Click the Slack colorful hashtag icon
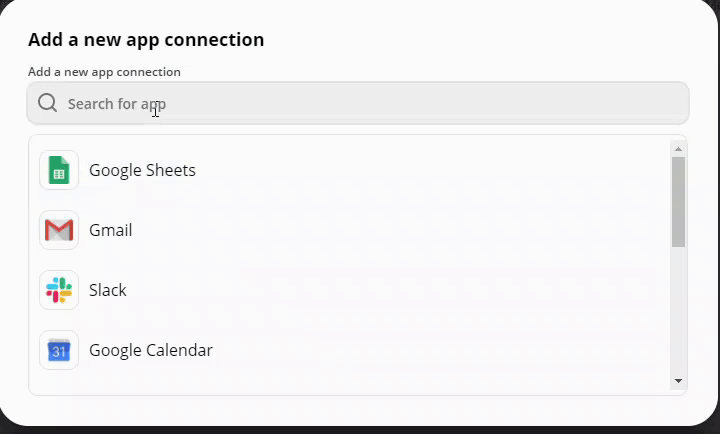The height and width of the screenshot is (434, 720). click(59, 290)
